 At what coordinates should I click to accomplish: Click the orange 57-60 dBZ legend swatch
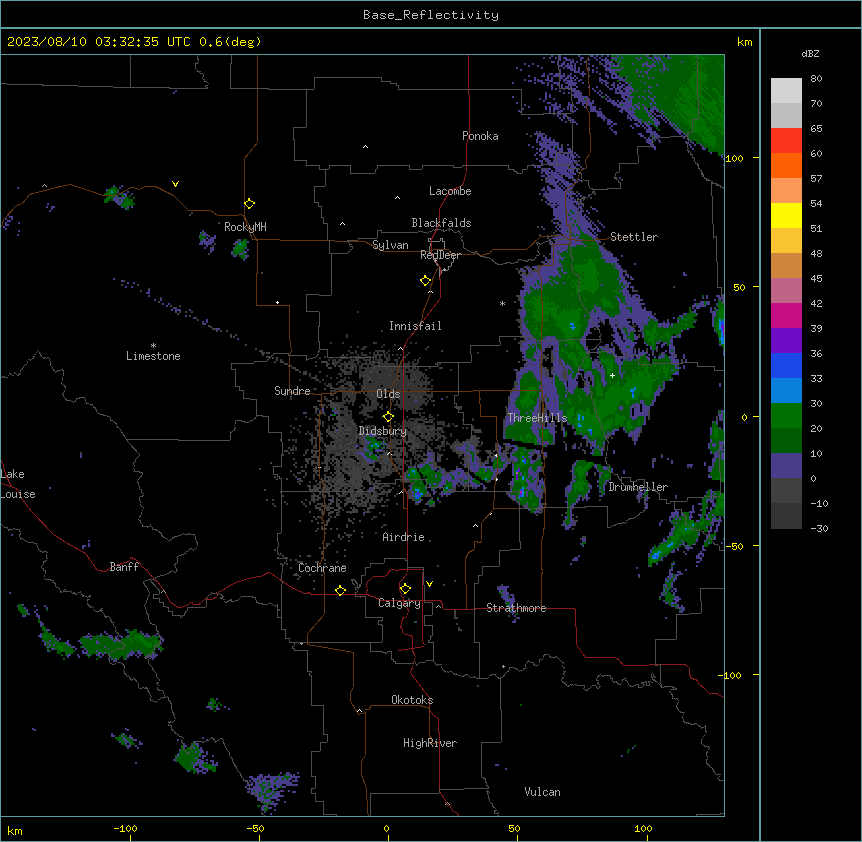786,166
